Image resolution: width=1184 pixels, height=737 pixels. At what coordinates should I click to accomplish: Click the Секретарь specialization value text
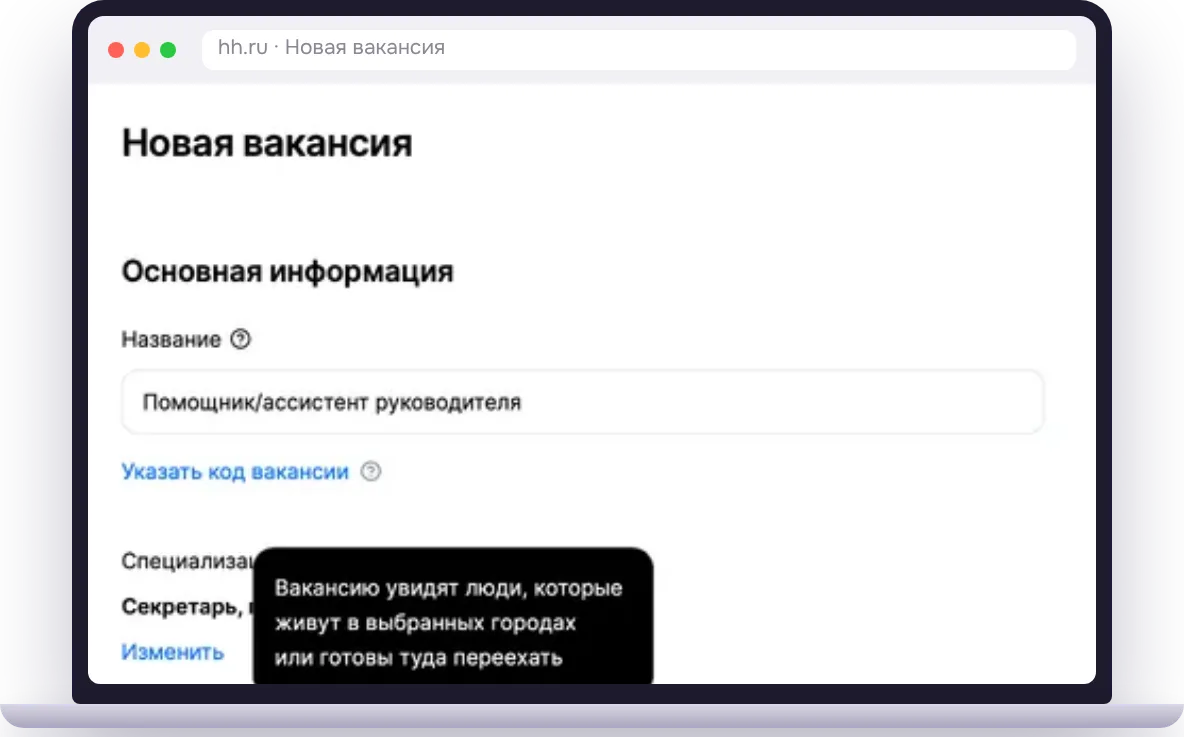(x=187, y=606)
